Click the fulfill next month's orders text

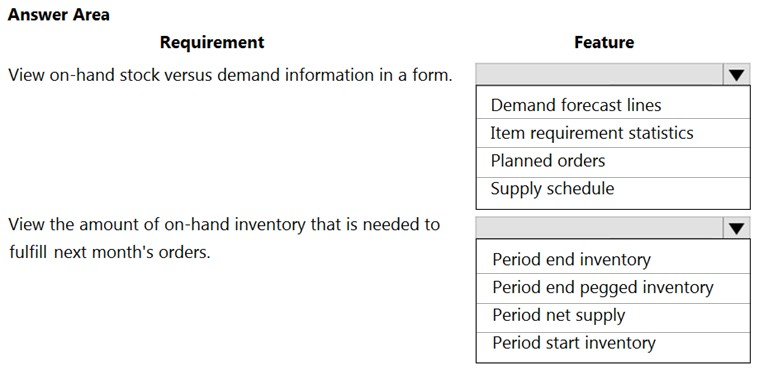pyautogui.click(x=109, y=252)
